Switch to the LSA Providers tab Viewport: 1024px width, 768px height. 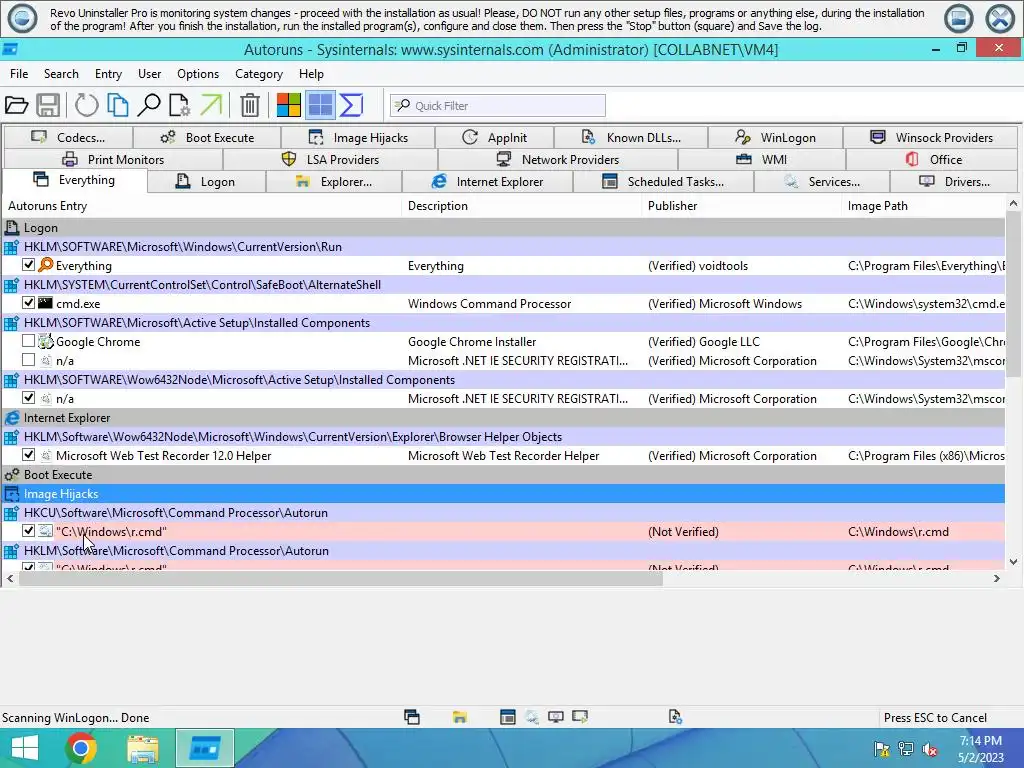coord(330,159)
